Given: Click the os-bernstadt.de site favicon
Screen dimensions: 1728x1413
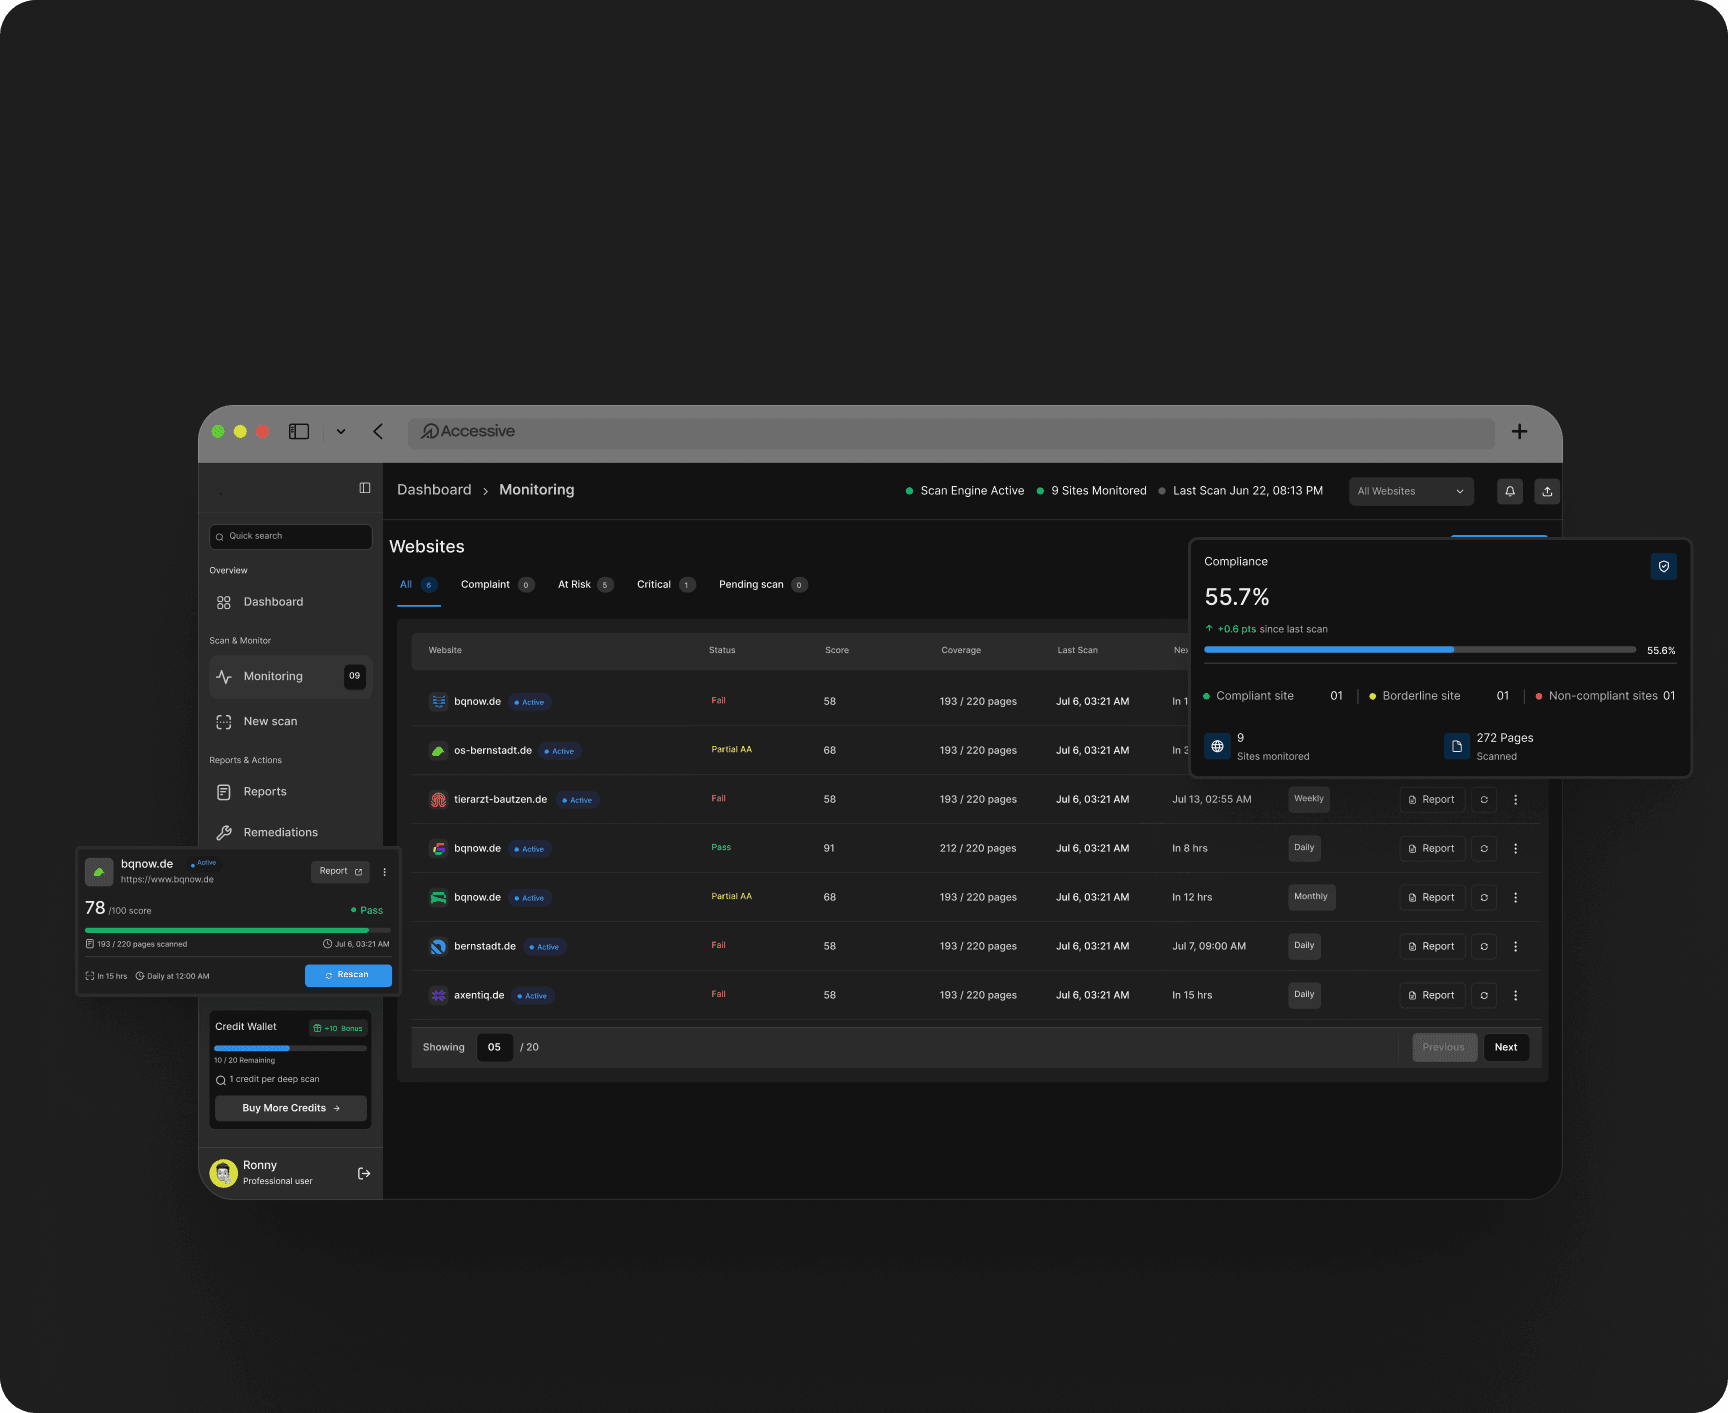Looking at the screenshot, I should click(x=438, y=751).
